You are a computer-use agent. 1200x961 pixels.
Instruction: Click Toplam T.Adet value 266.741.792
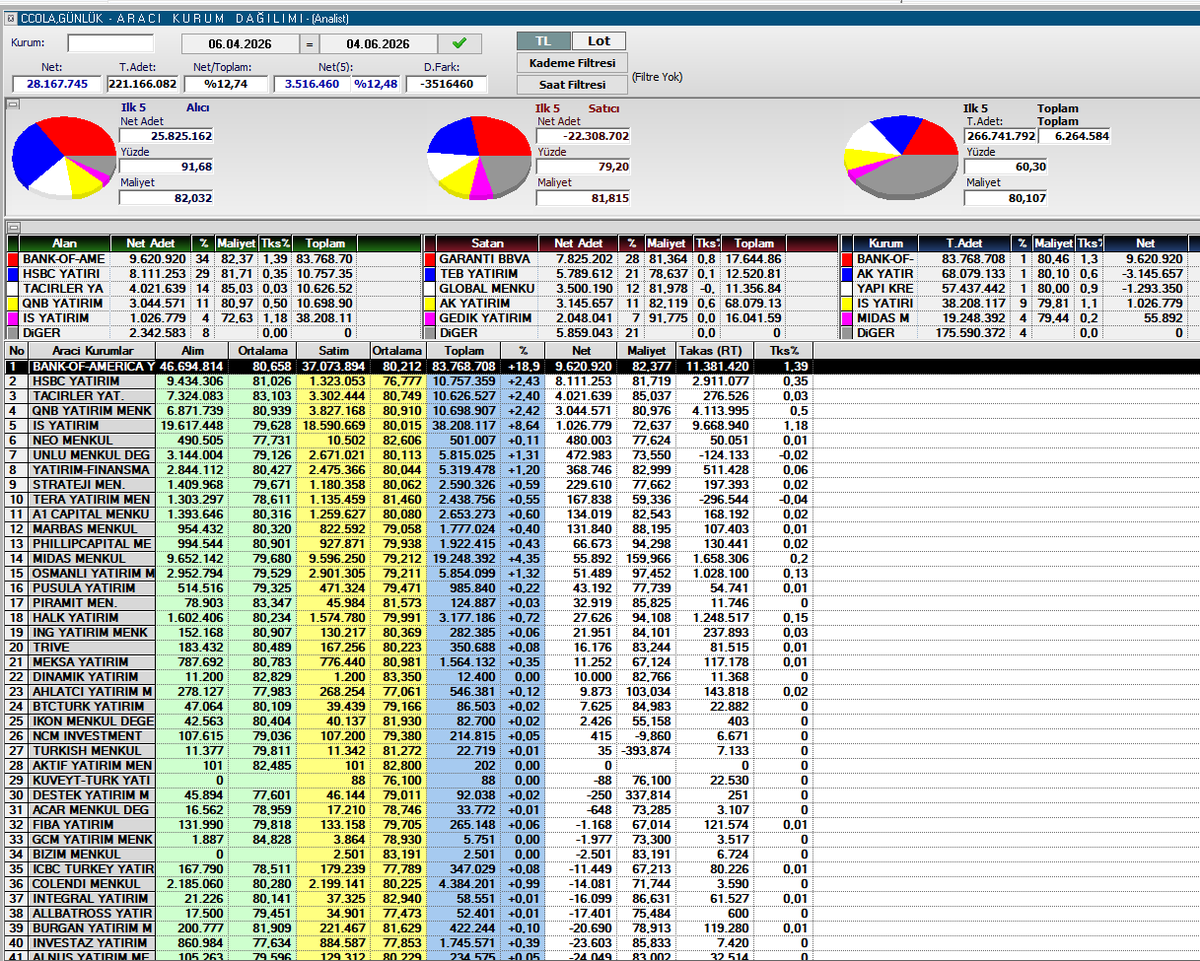tap(1000, 135)
